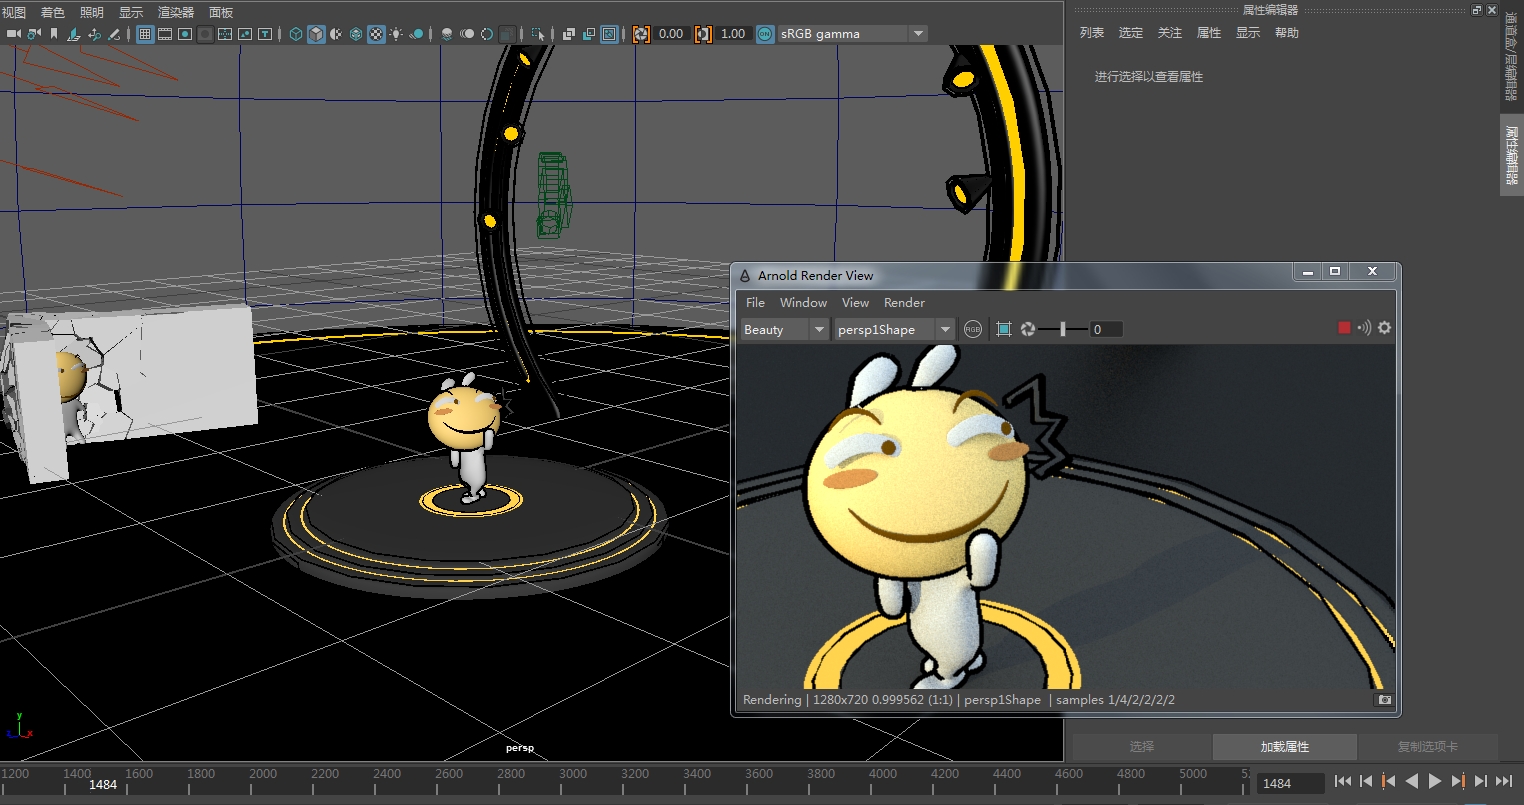The width and height of the screenshot is (1524, 805).
Task: Stop the render with the red button
Action: click(1344, 328)
